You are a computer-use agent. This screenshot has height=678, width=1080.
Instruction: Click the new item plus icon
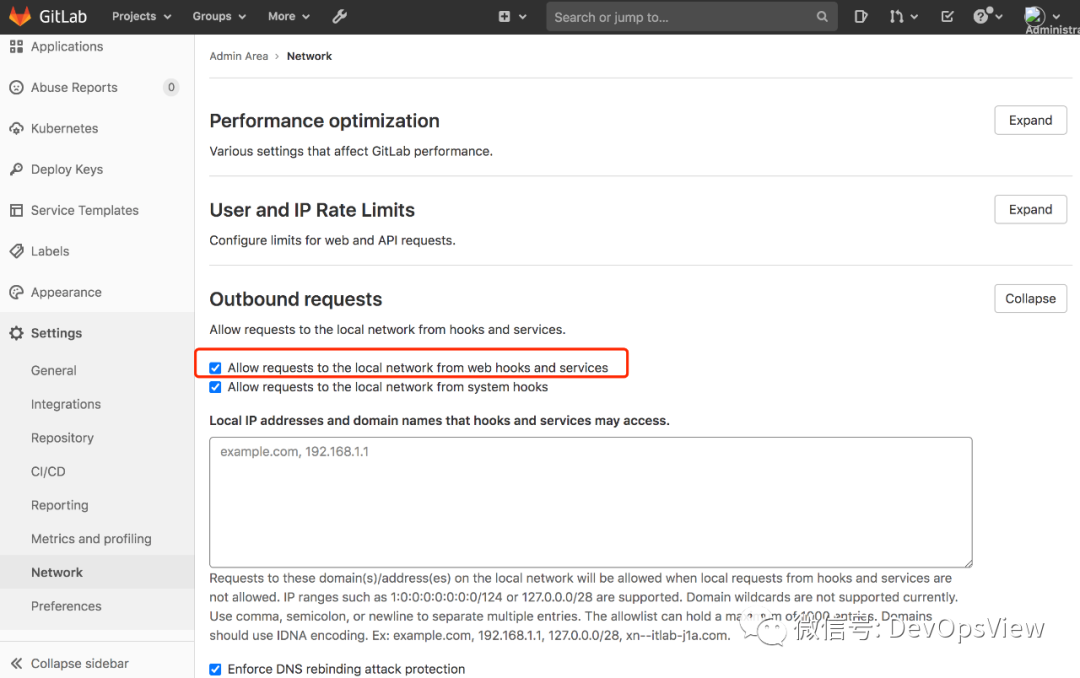pyautogui.click(x=504, y=17)
